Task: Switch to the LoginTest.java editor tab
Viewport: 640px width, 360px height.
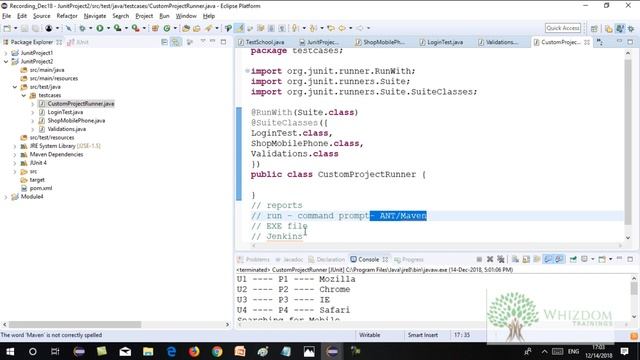Action: click(441, 42)
